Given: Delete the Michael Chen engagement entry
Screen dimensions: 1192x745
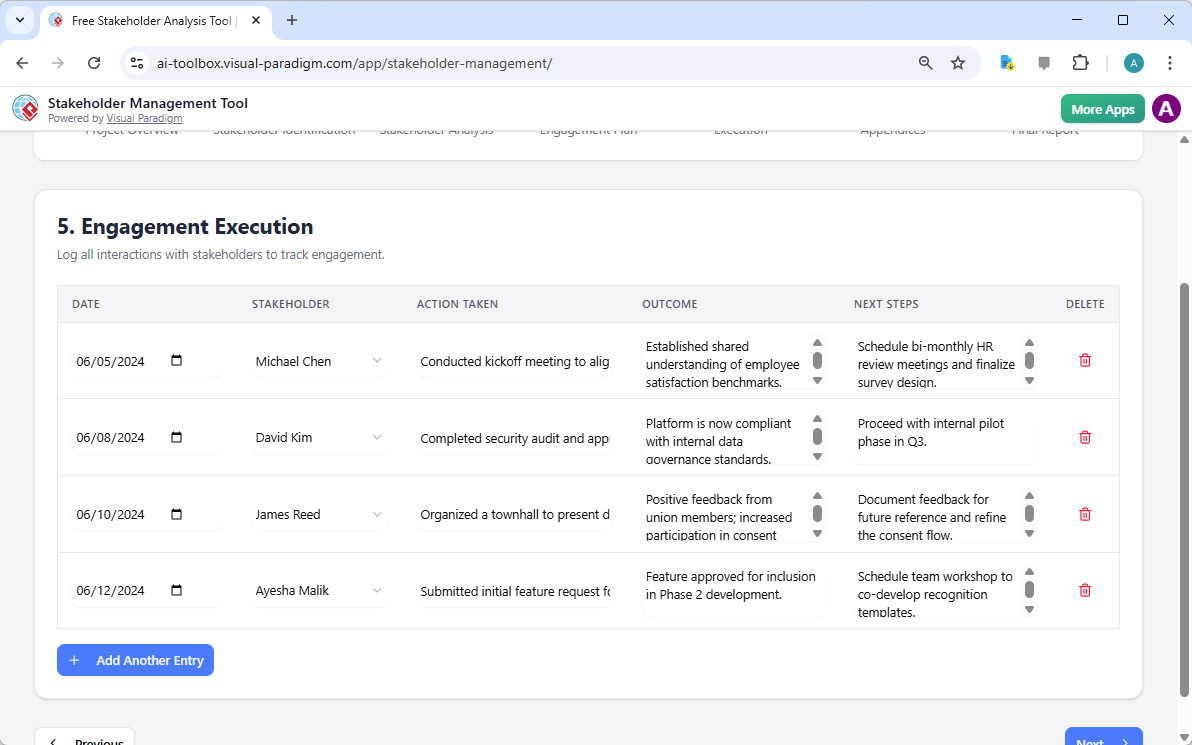Looking at the screenshot, I should 1084,360.
